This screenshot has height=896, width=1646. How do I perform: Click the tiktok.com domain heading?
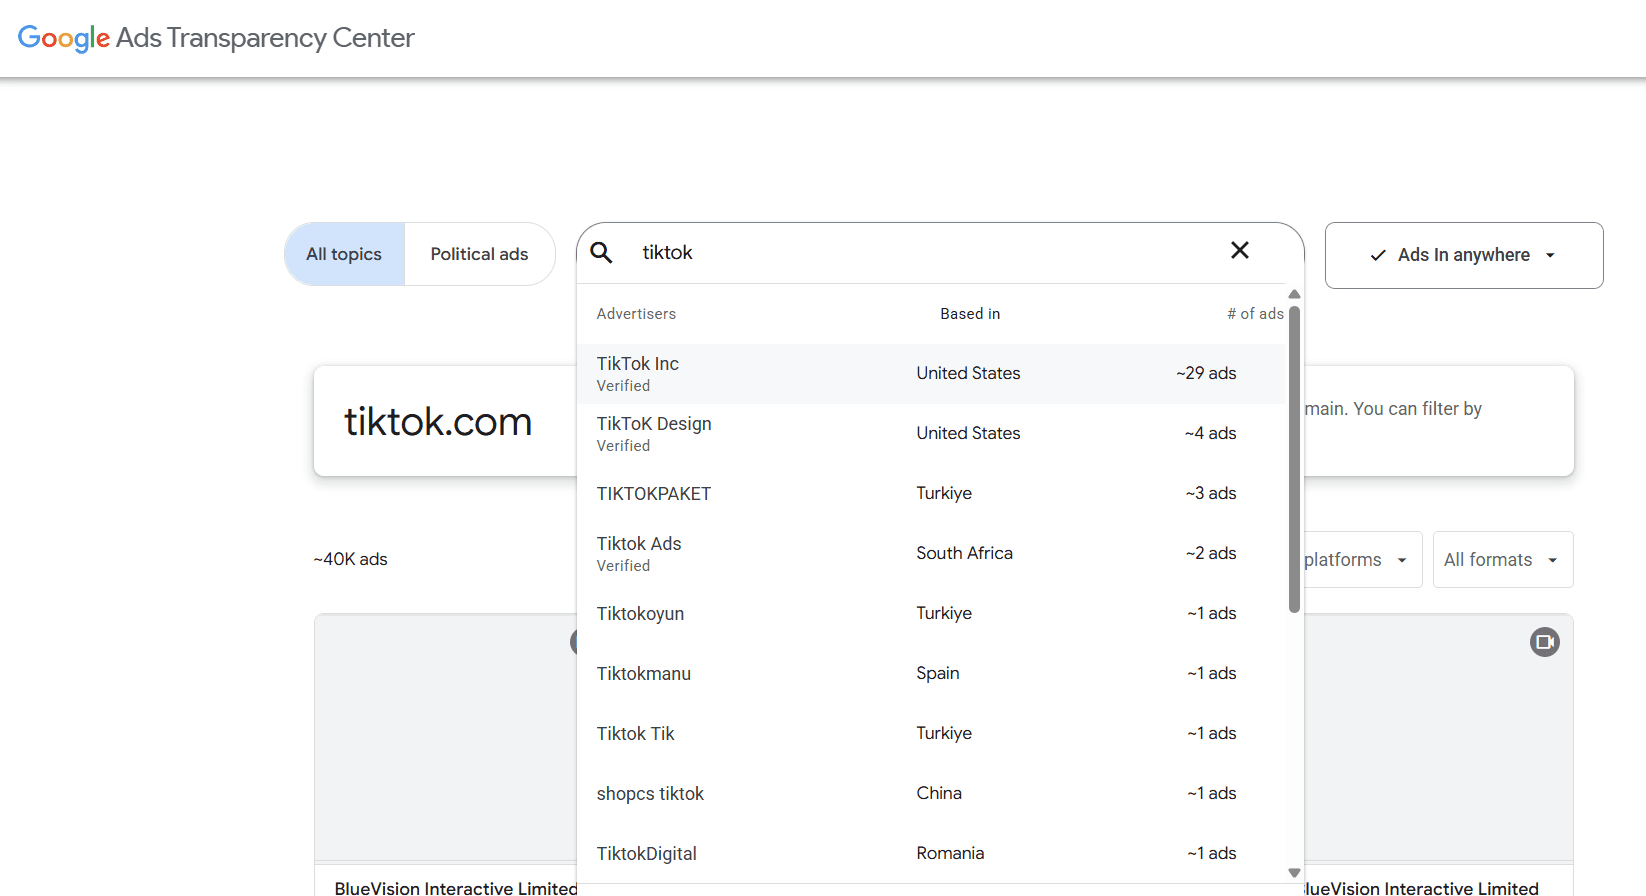click(438, 422)
